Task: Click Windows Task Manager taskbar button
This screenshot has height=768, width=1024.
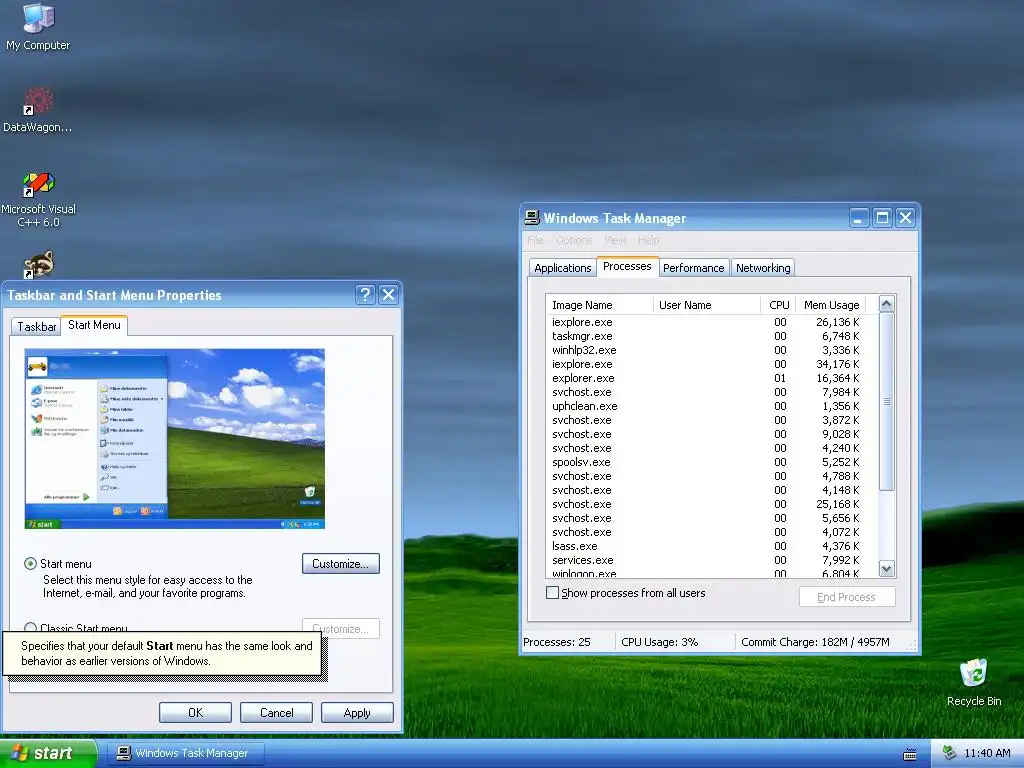Action: pyautogui.click(x=185, y=753)
